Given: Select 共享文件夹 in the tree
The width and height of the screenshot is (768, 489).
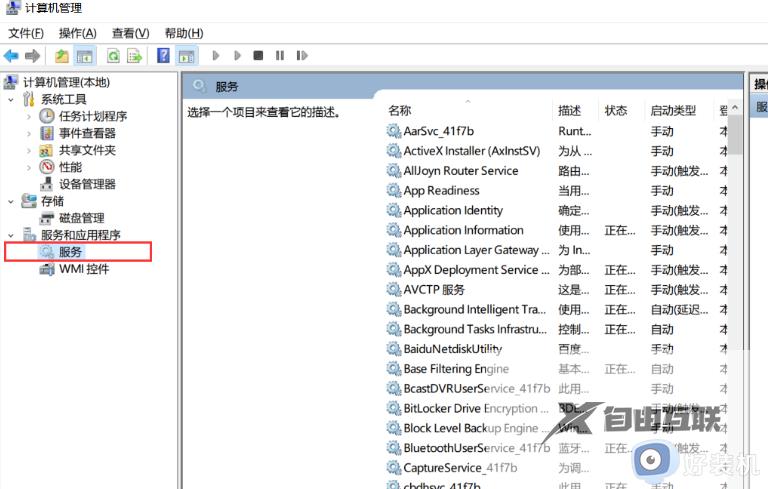Looking at the screenshot, I should point(87,150).
